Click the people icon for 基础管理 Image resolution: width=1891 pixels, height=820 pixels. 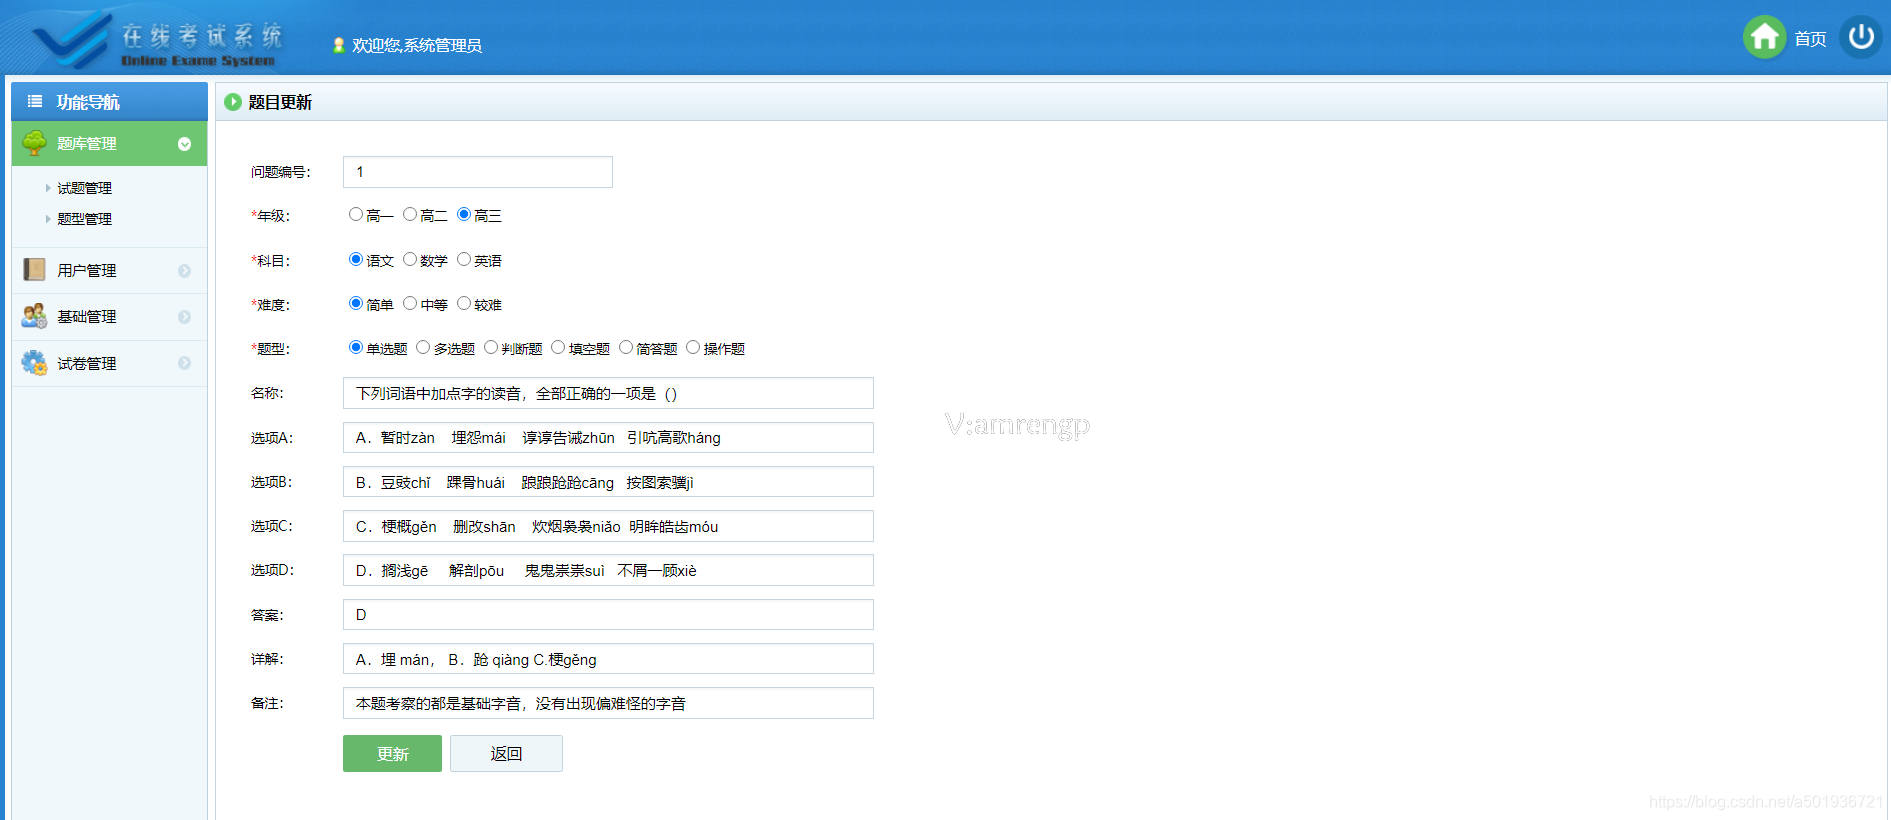tap(35, 316)
